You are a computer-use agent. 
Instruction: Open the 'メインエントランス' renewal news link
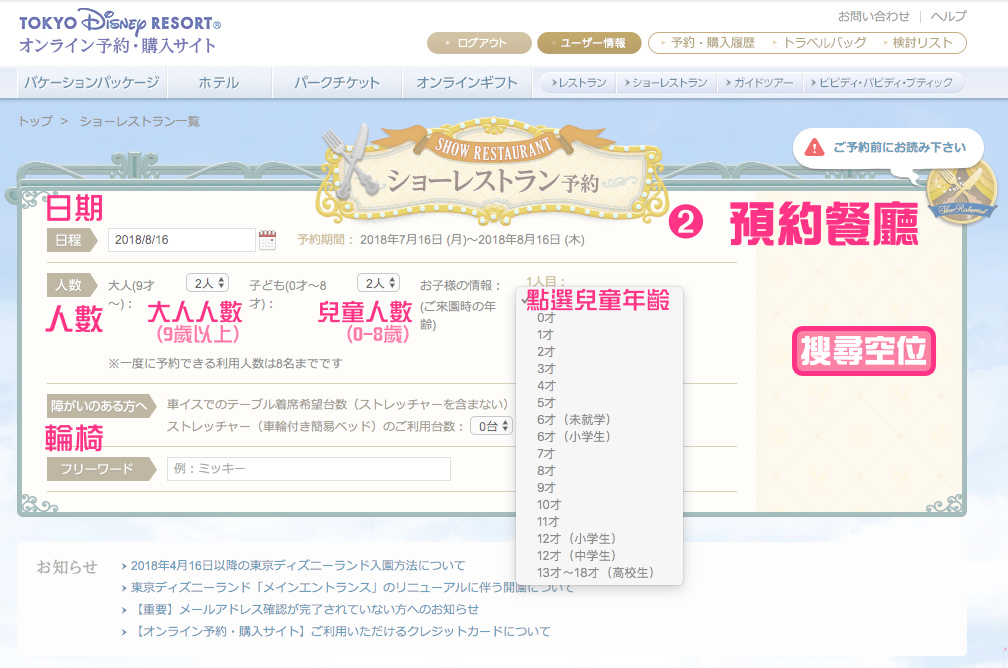(x=352, y=588)
